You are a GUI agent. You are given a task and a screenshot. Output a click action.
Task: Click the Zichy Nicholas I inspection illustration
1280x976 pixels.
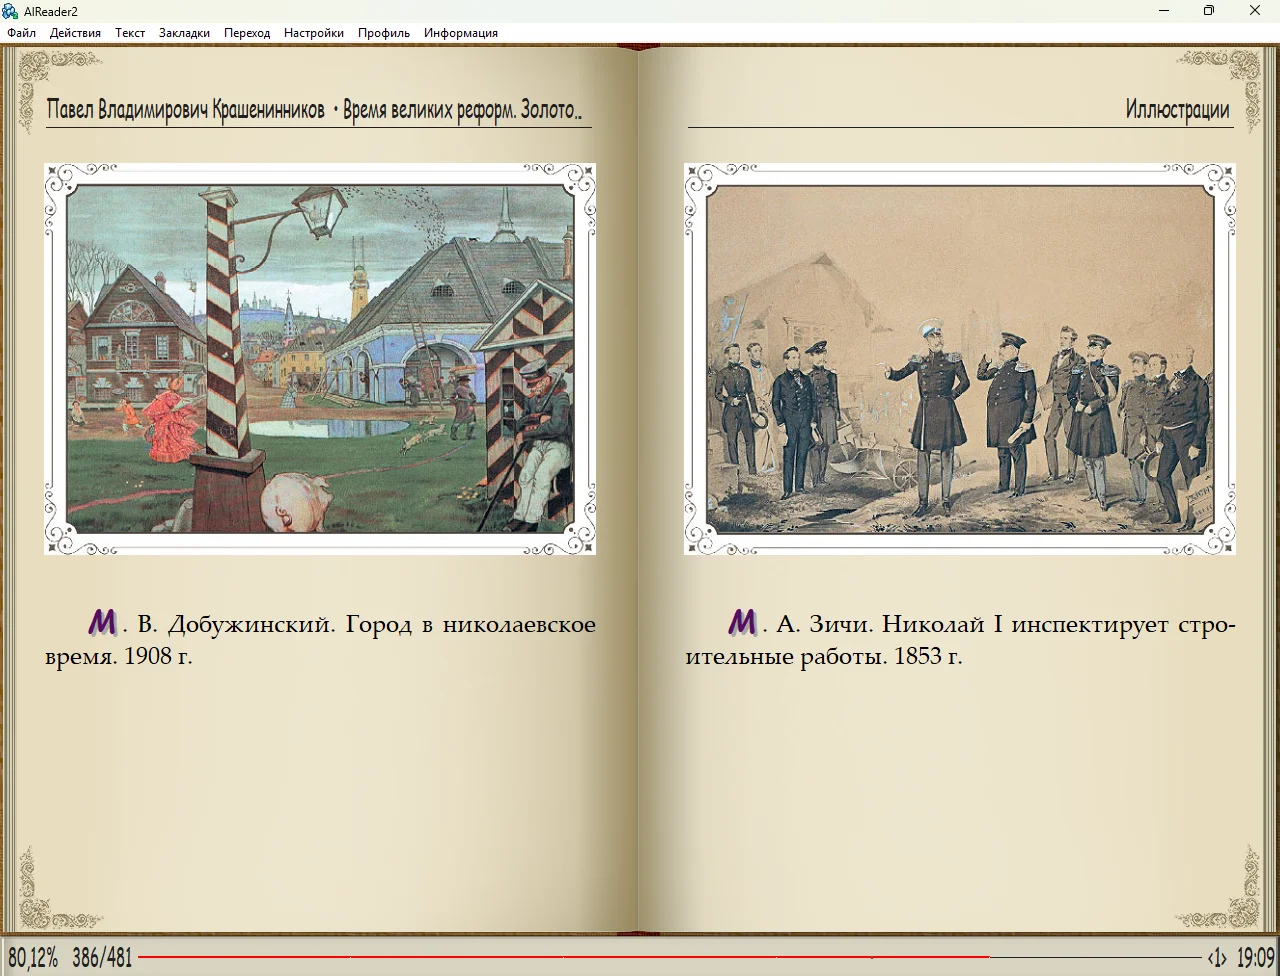coord(960,358)
